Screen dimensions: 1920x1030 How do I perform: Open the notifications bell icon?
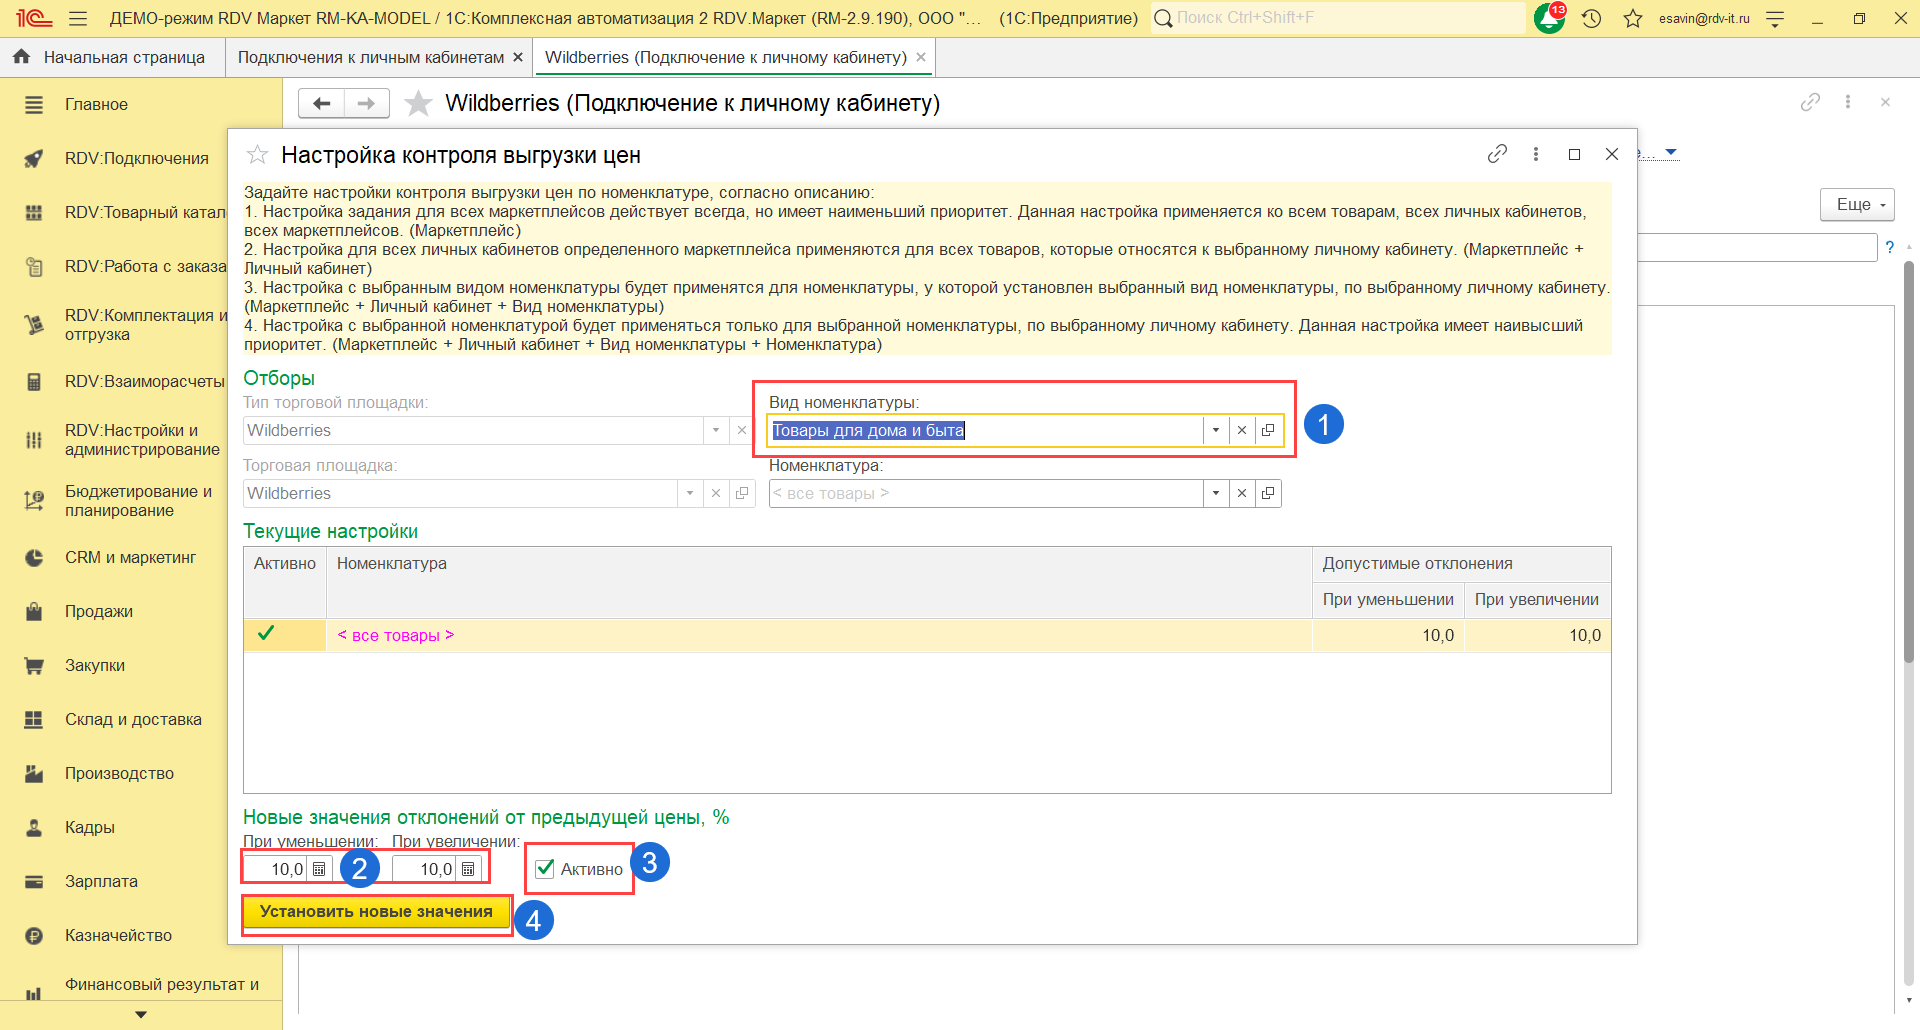click(1549, 18)
